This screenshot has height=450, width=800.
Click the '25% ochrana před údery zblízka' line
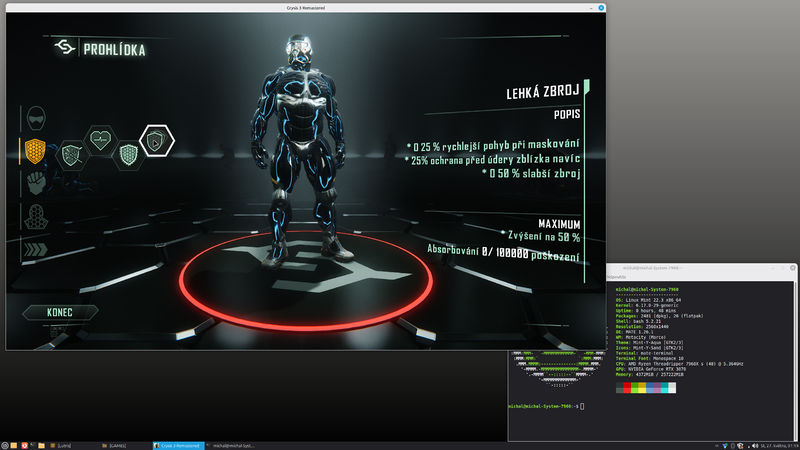(492, 160)
